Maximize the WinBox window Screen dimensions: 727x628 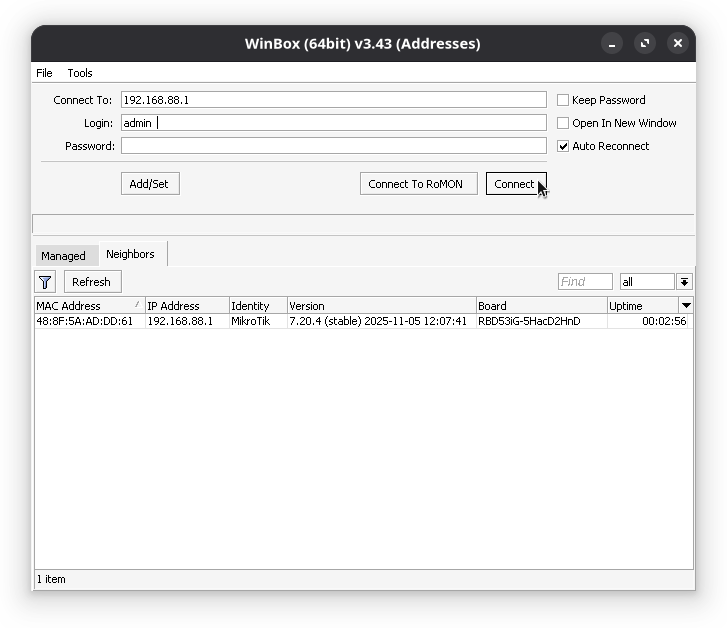(x=645, y=43)
